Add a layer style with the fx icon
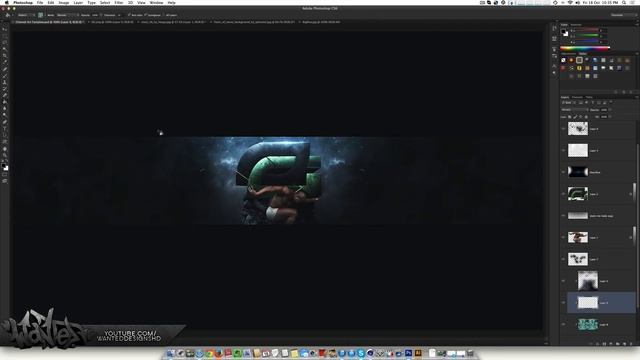The image size is (640, 360). point(598,344)
